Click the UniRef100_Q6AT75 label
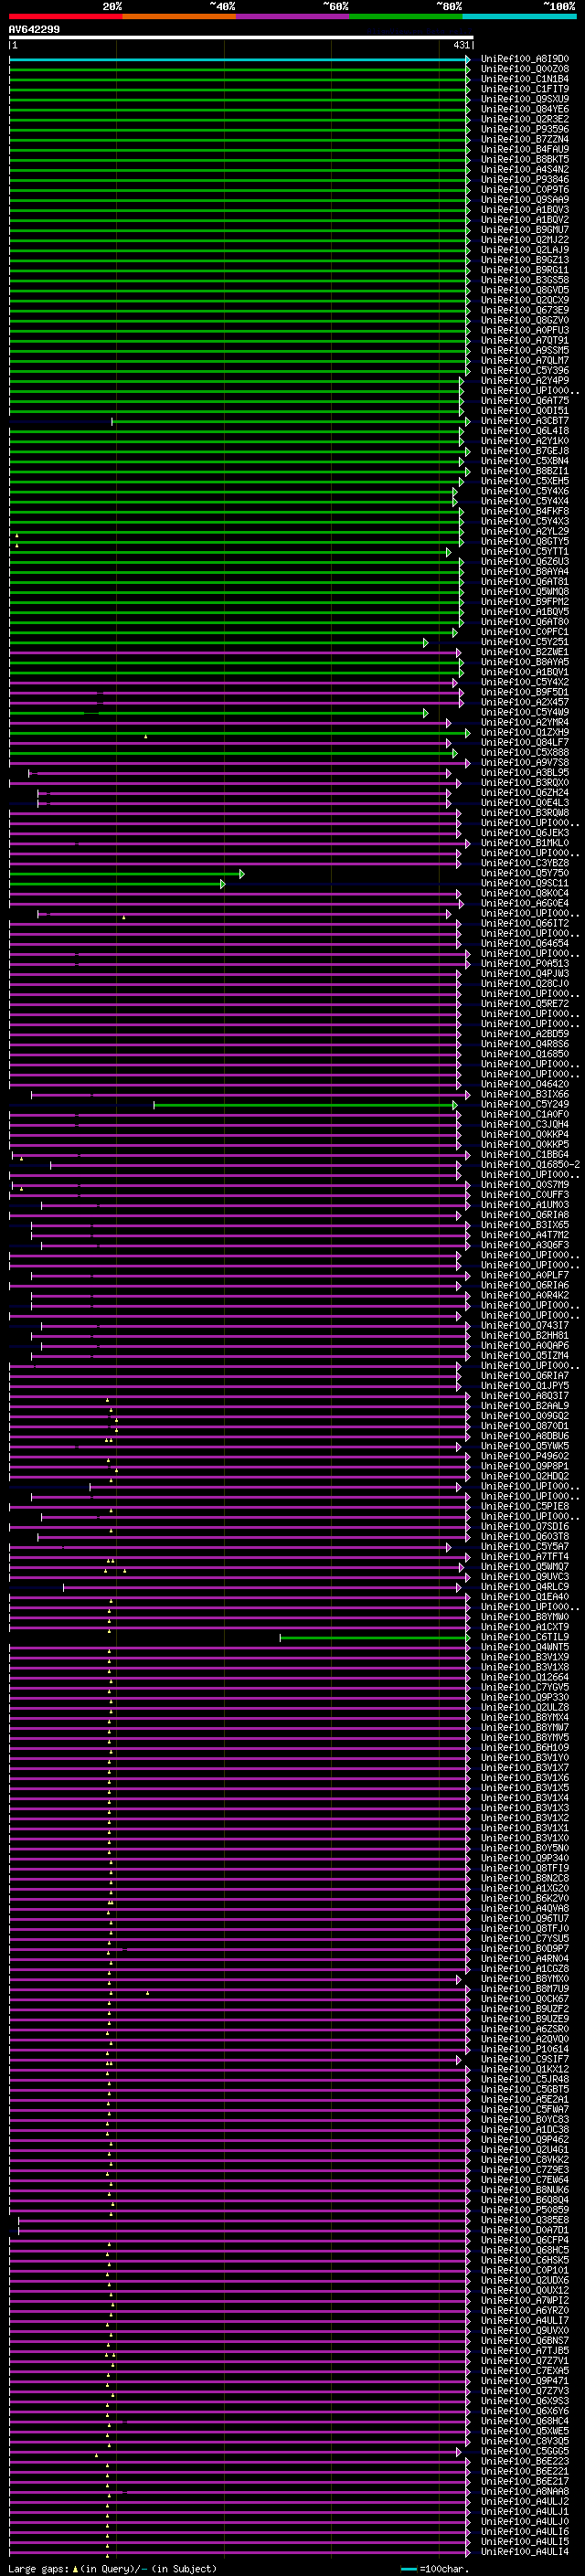This screenshot has width=585, height=2576. (525, 401)
